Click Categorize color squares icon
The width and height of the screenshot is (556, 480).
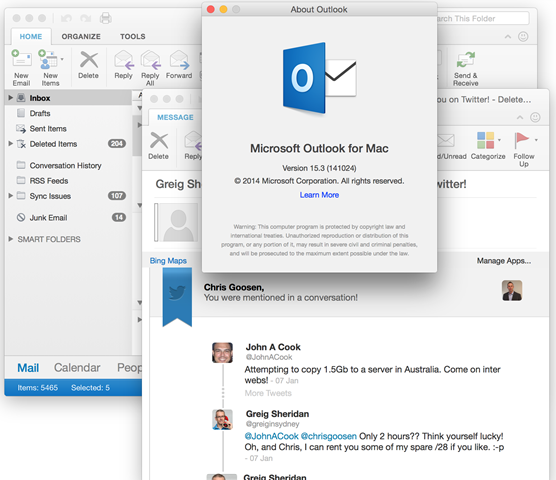485,140
